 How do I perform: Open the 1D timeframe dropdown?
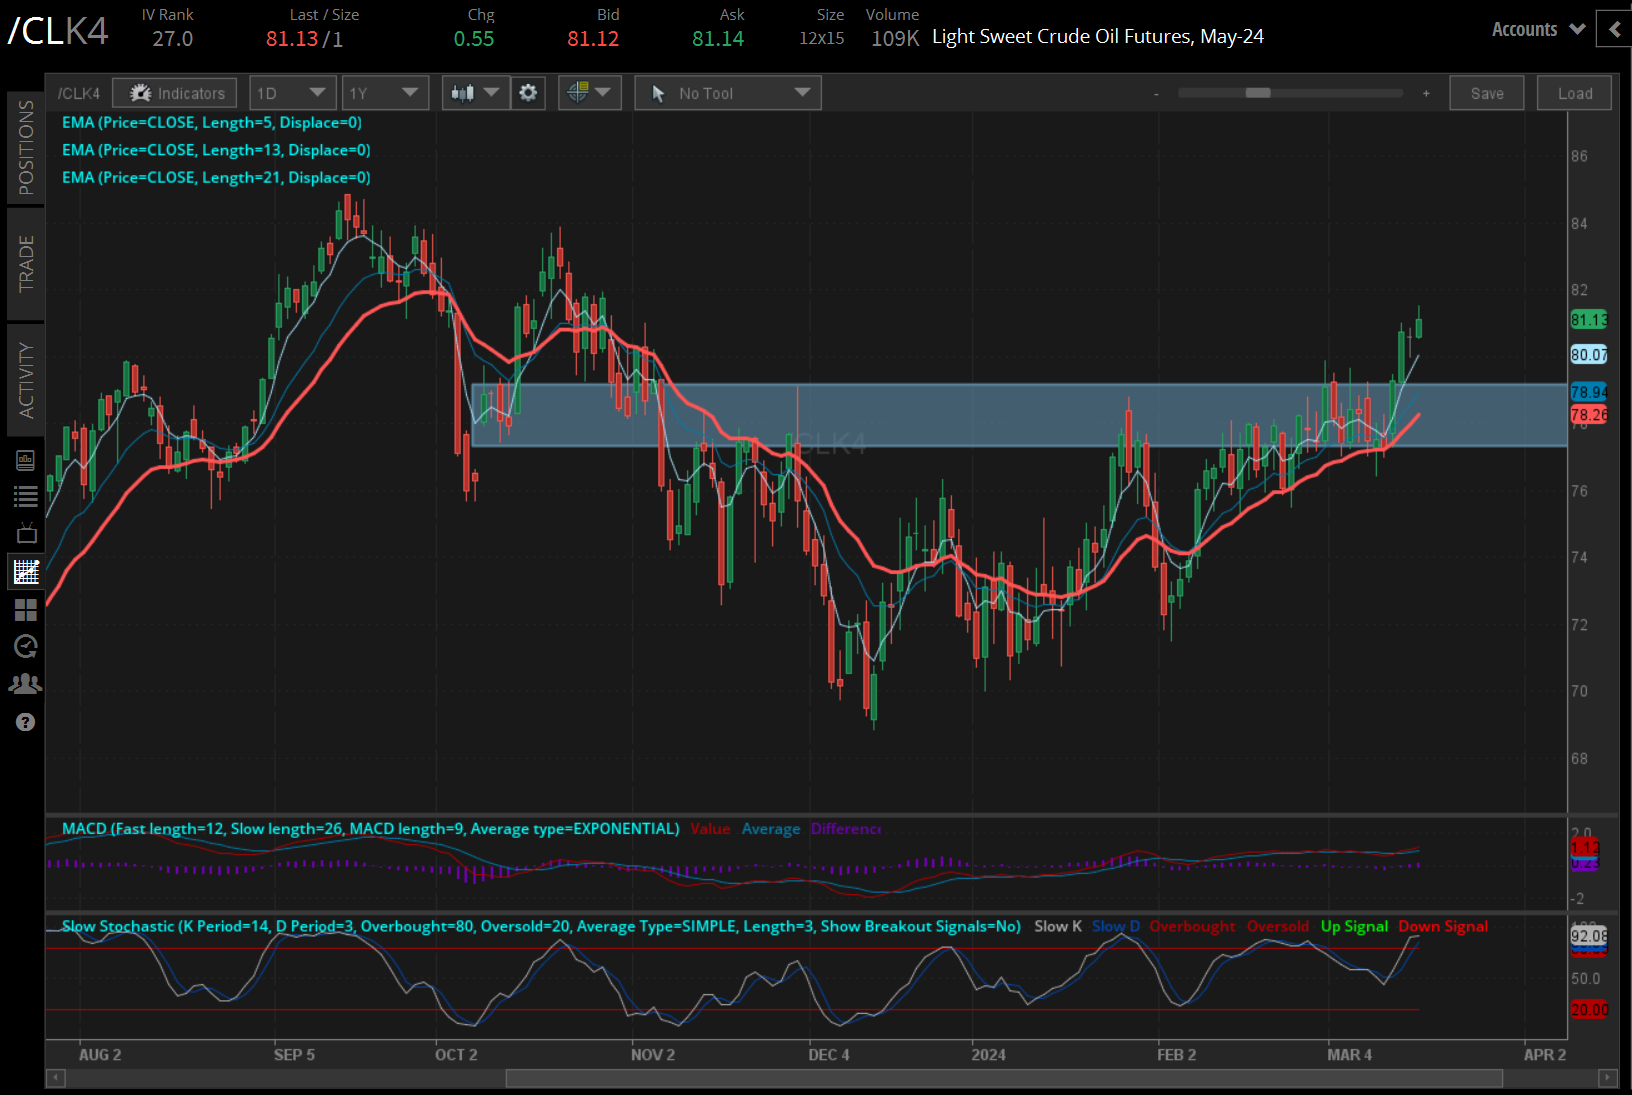click(292, 92)
